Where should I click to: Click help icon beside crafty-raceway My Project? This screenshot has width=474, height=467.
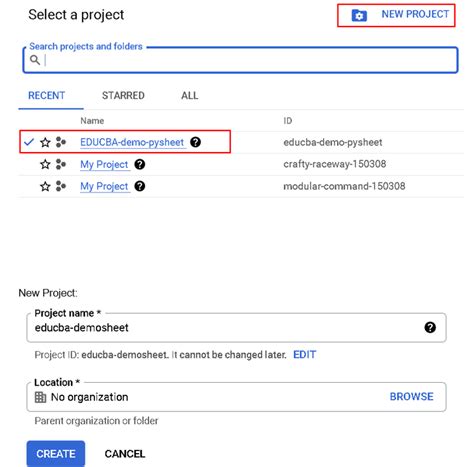coord(140,164)
